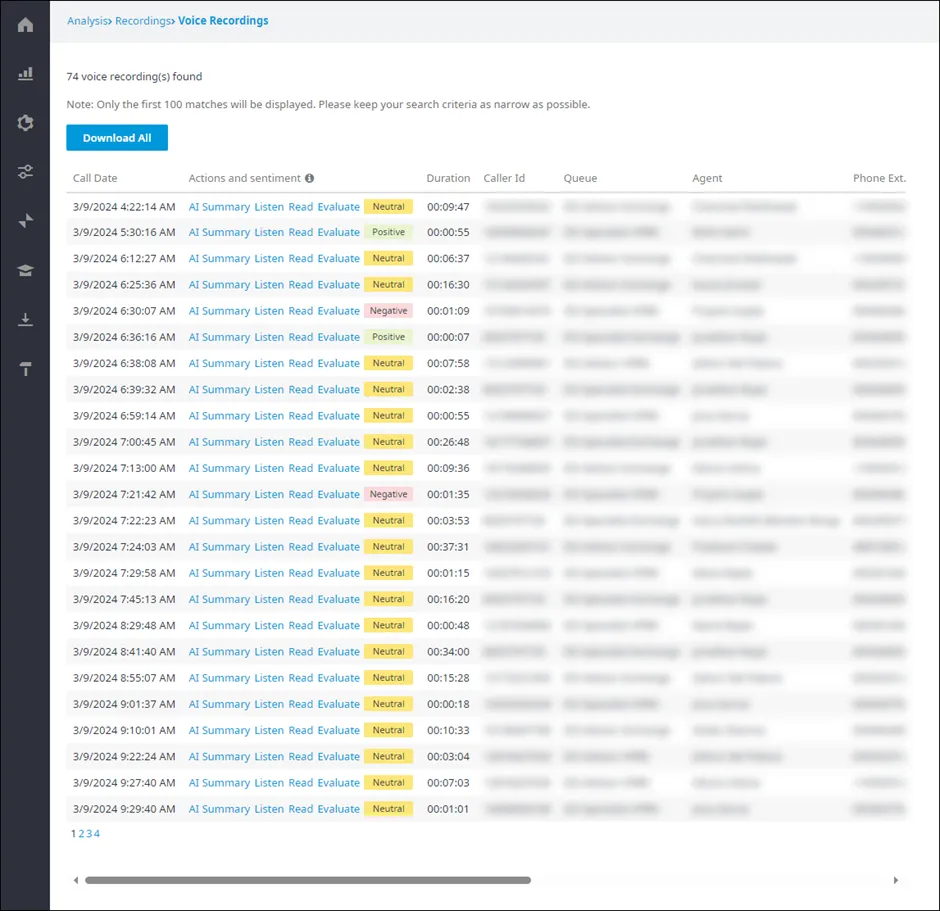Click info icon beside Actions and sentiment
Viewport: 940px width, 911px height.
pos(309,178)
